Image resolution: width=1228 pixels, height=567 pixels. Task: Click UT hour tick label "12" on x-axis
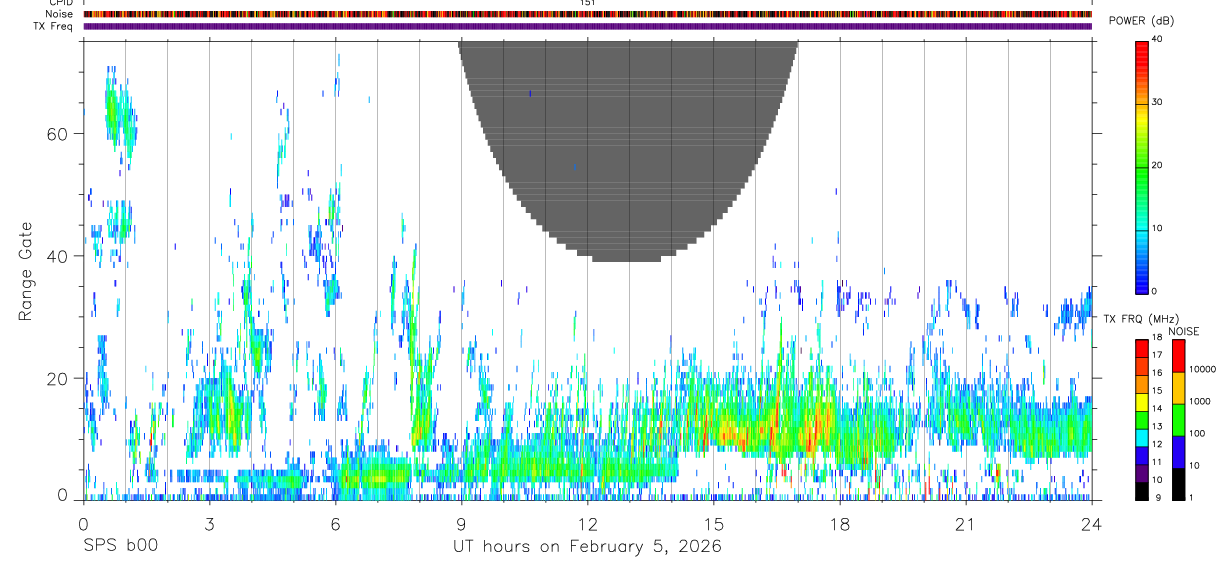click(x=587, y=523)
